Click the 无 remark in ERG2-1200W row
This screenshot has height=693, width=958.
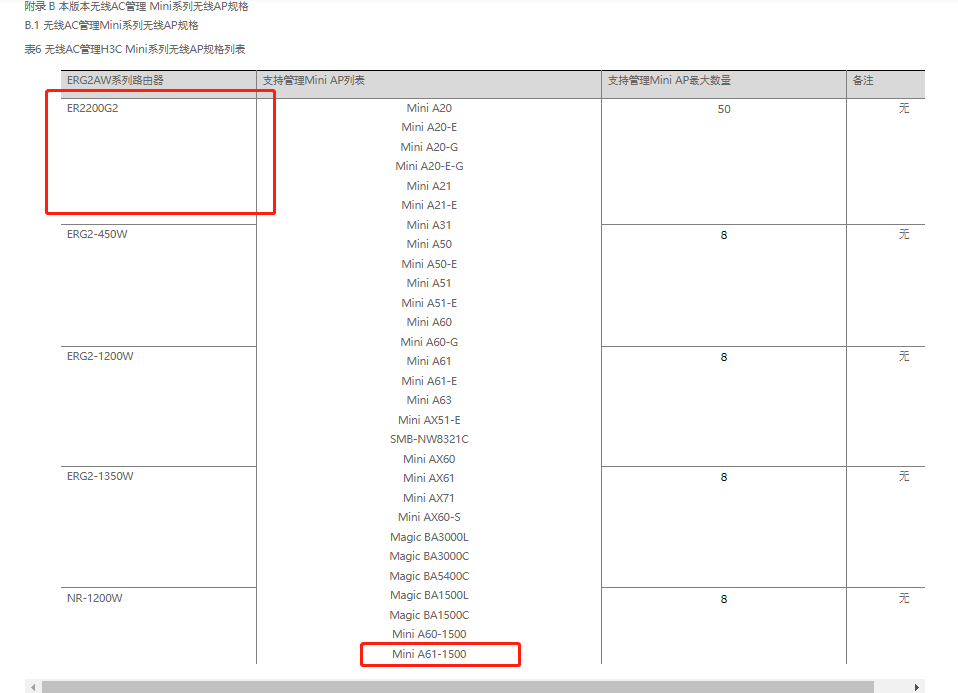pos(904,356)
